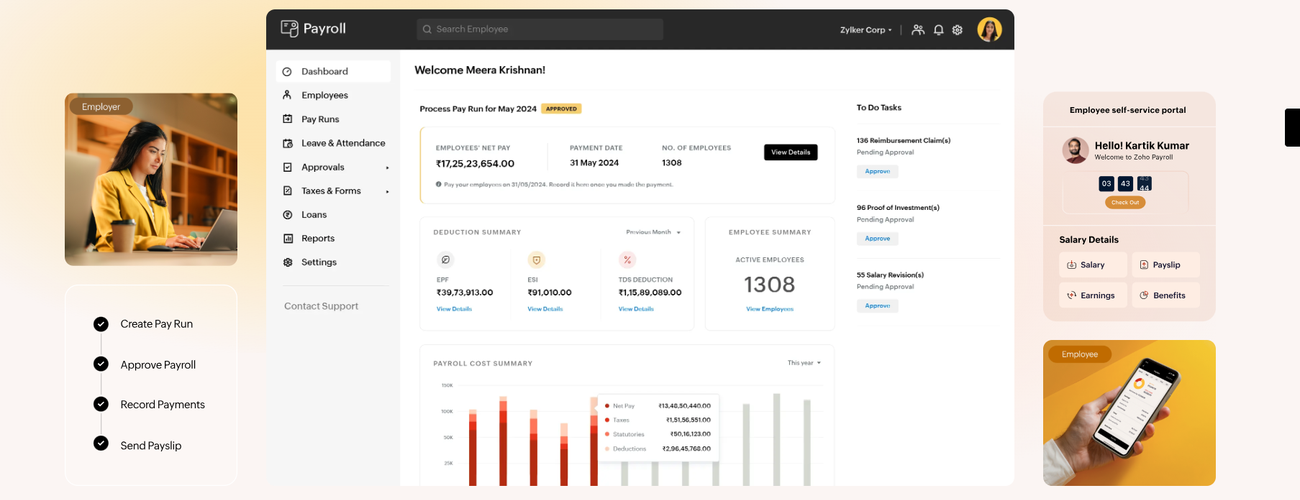Open the This year payroll cost dropdown

804,363
